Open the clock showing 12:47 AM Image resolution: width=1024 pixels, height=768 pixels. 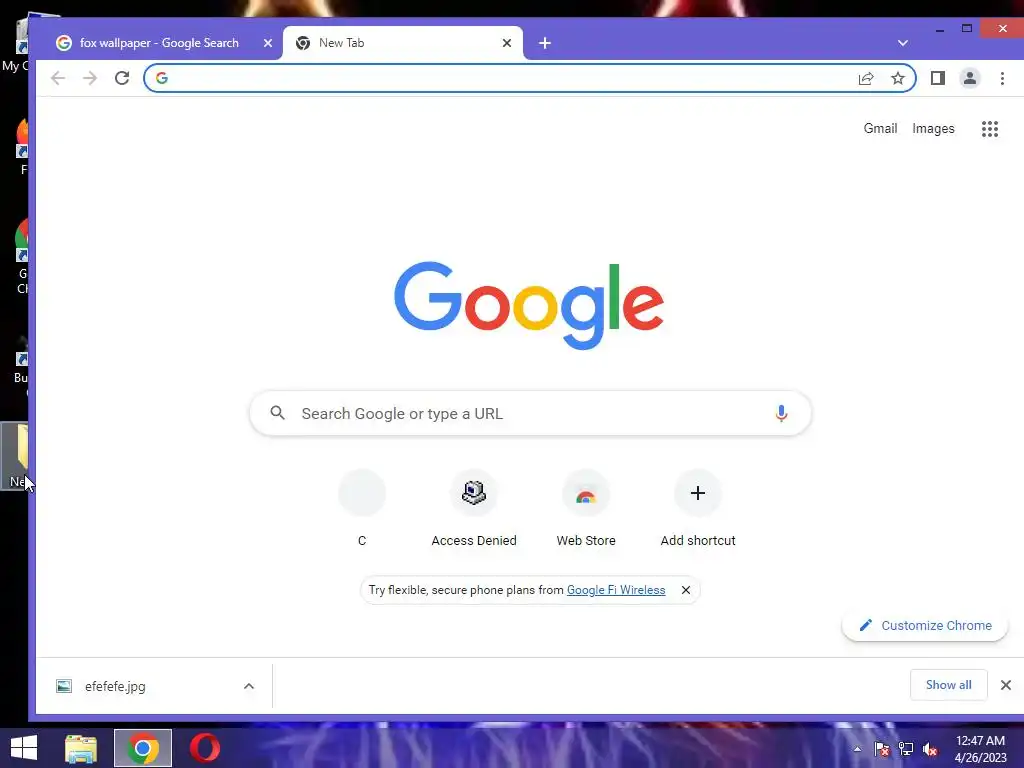coord(980,749)
